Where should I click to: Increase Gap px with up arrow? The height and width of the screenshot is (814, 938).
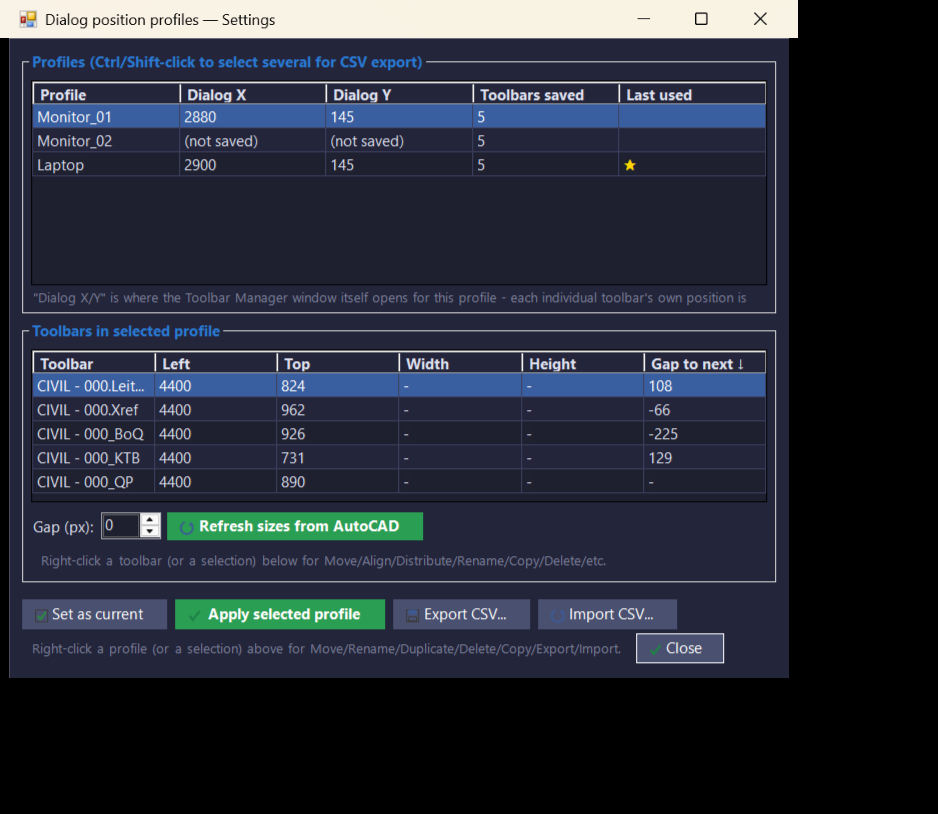[150, 520]
